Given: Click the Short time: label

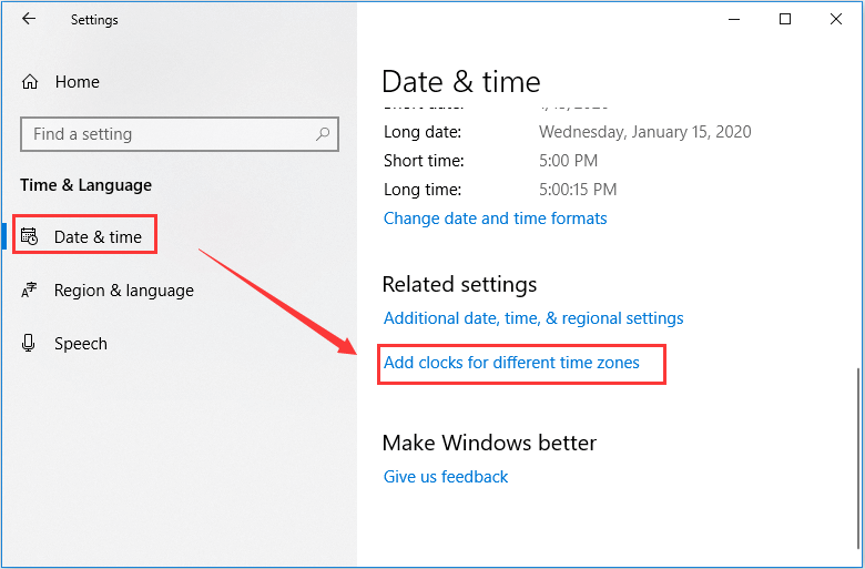Looking at the screenshot, I should (x=424, y=161).
